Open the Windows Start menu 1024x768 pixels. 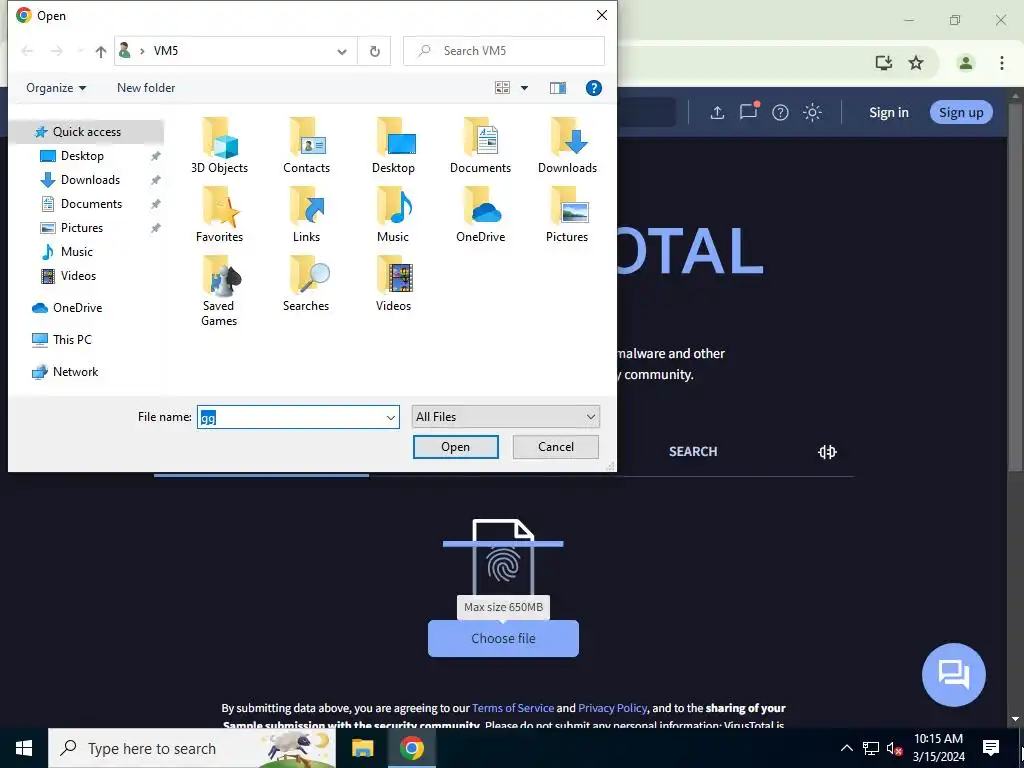24,748
